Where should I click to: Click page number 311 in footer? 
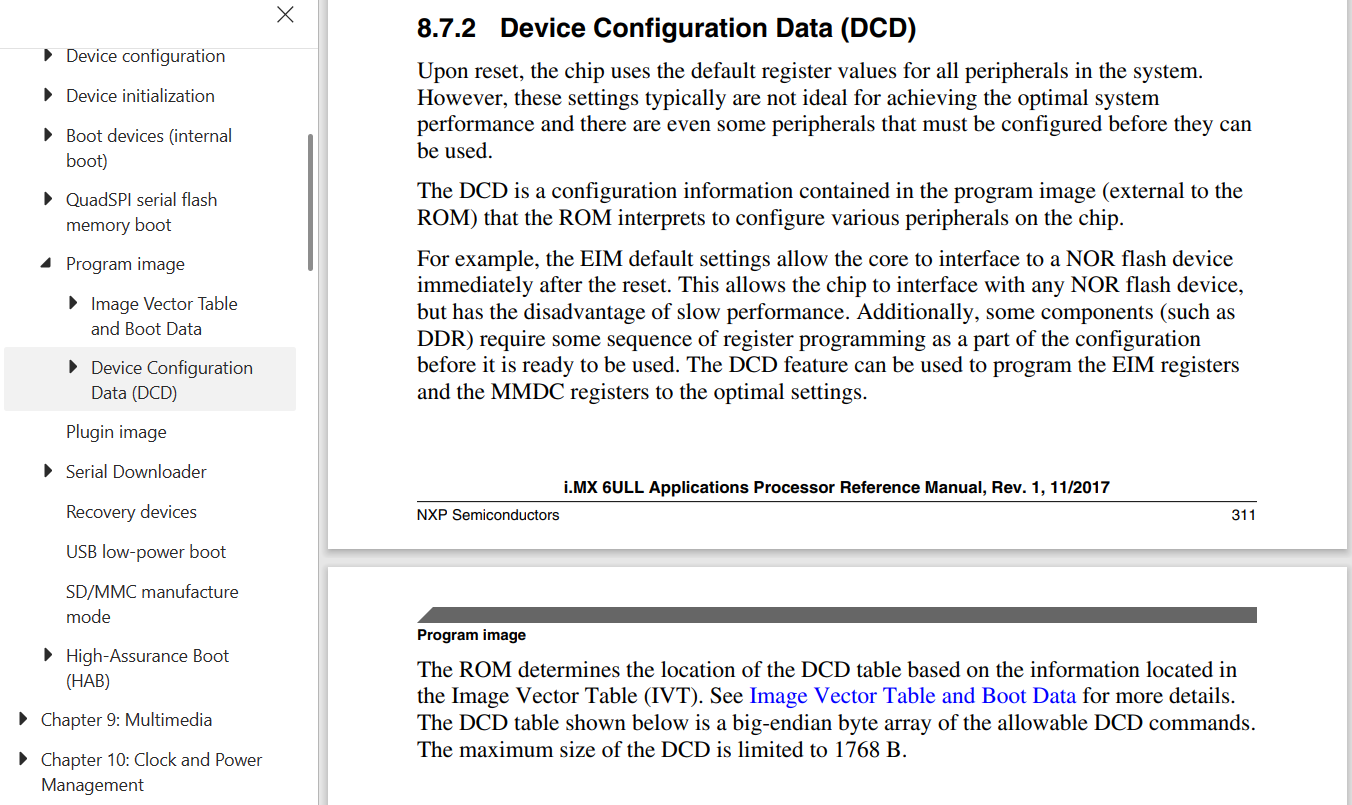click(1243, 515)
